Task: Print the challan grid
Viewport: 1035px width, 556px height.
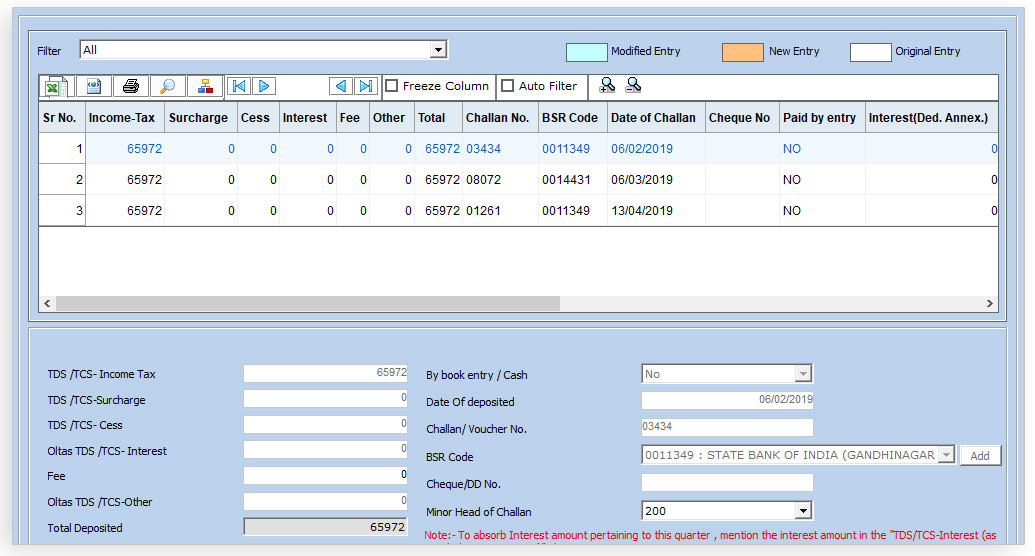Action: pyautogui.click(x=130, y=86)
